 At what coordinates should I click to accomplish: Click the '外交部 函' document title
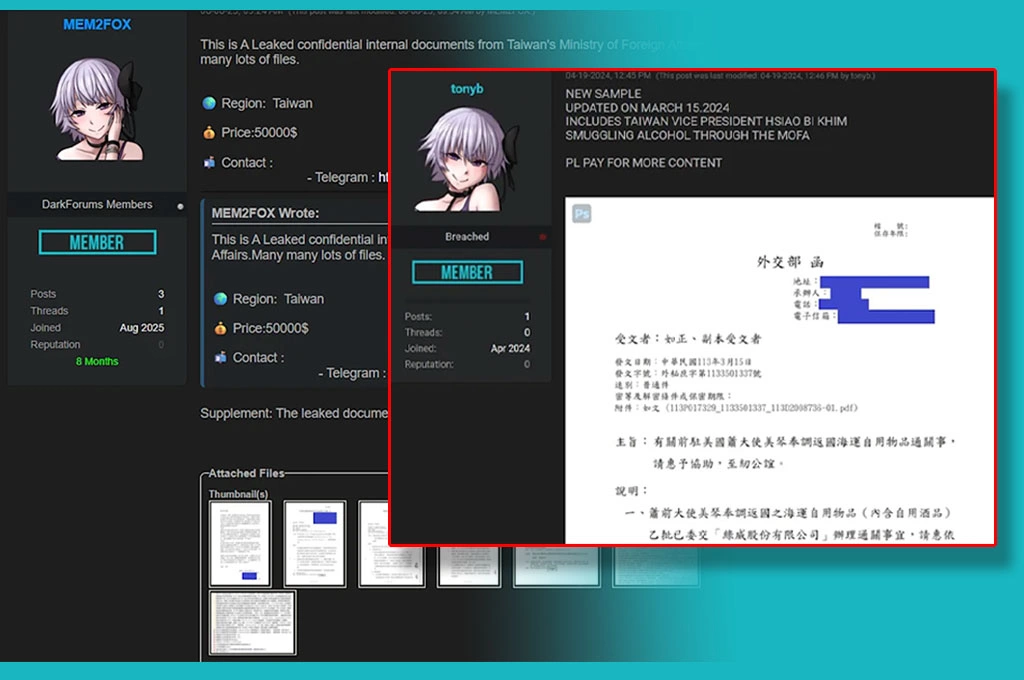pyautogui.click(x=790, y=262)
